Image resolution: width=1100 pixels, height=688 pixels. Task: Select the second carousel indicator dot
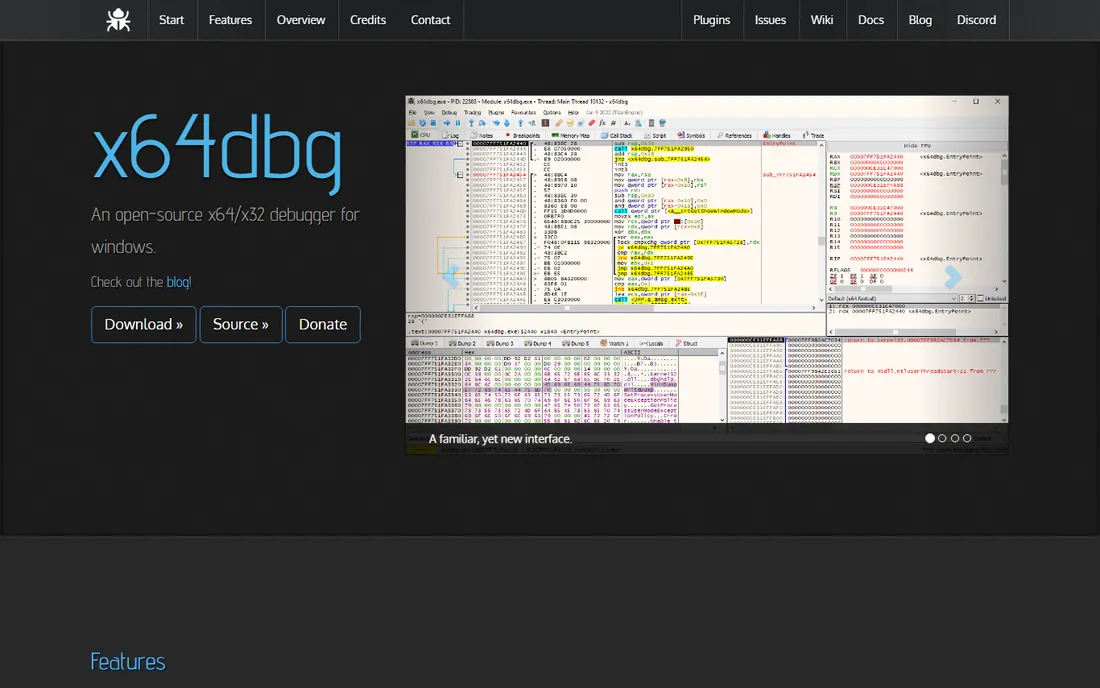942,438
